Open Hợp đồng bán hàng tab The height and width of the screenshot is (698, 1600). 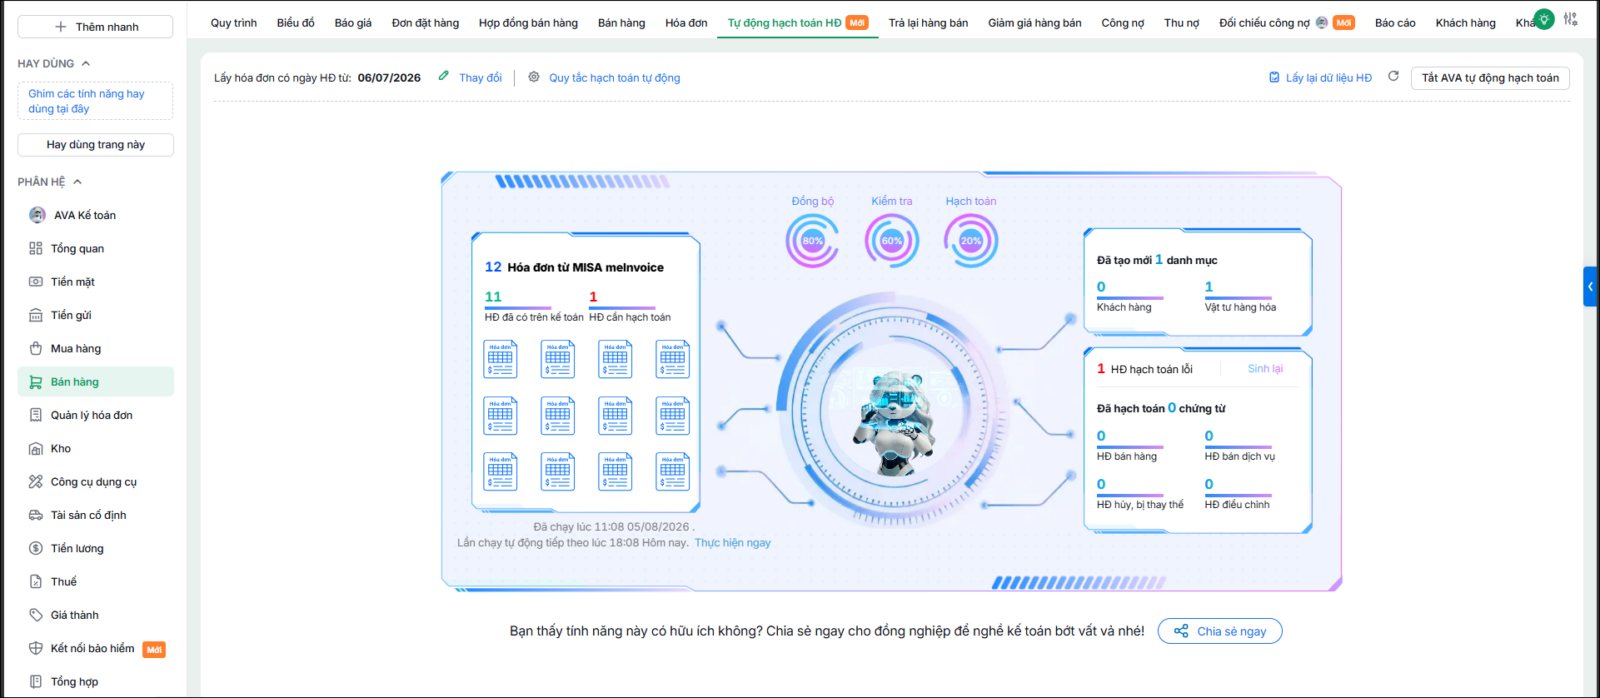tap(528, 23)
